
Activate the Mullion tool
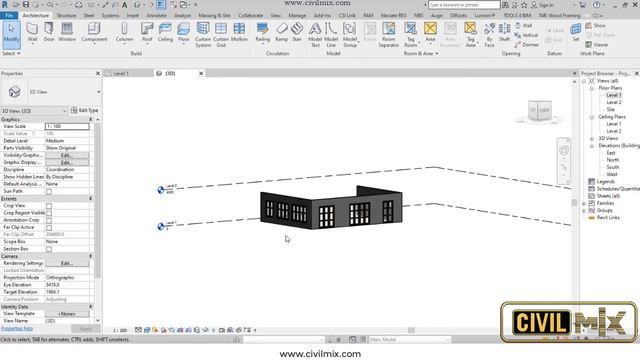[239, 33]
